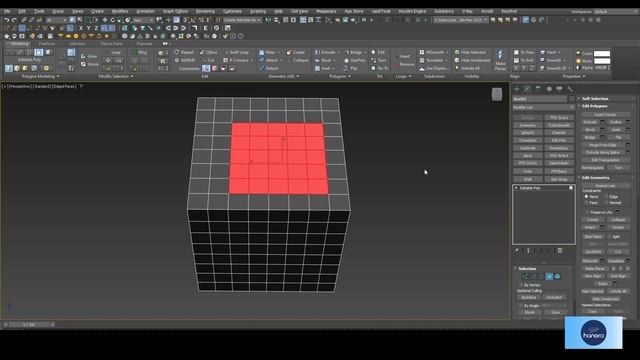The width and height of the screenshot is (640, 360).
Task: Enable the By Angle checkbox
Action: coord(521,305)
